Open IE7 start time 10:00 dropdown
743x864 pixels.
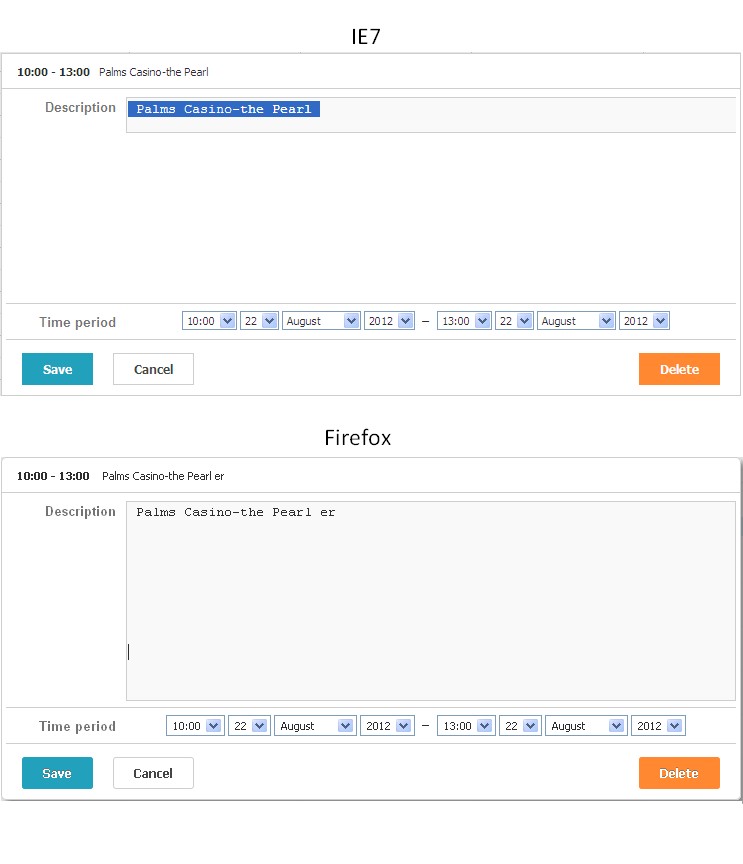coord(209,321)
